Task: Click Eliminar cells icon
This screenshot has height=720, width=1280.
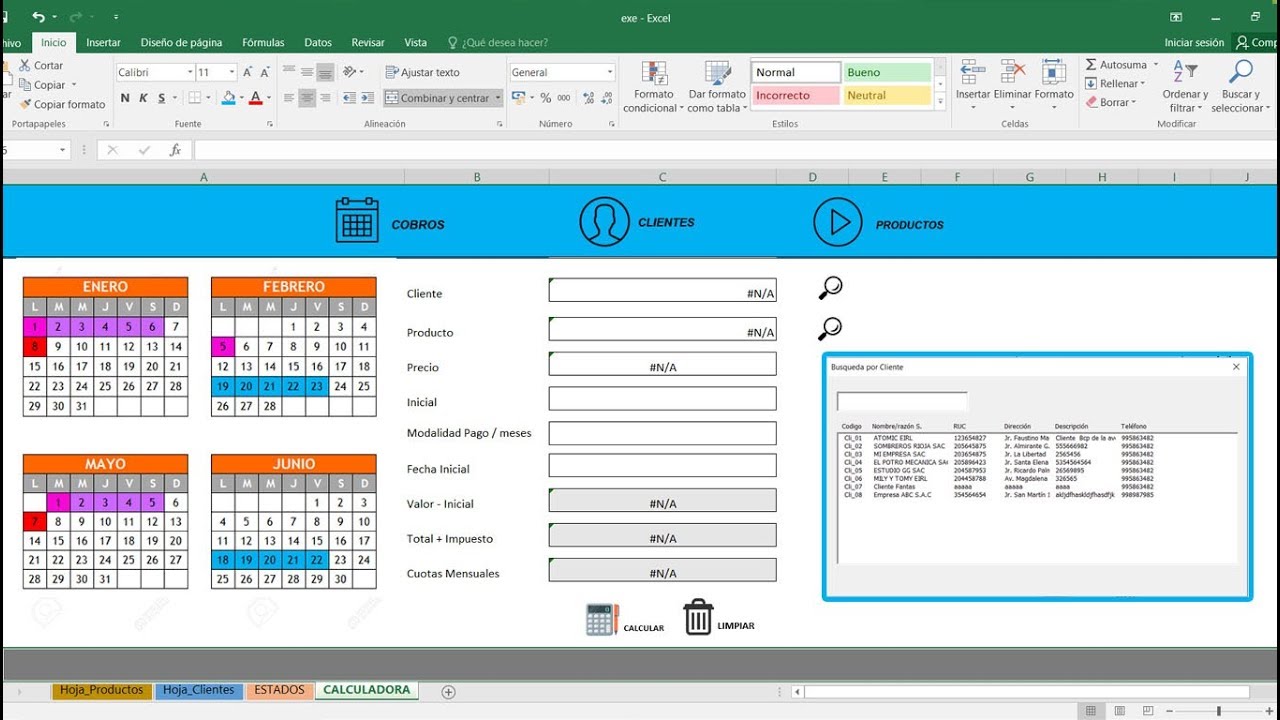Action: (x=1013, y=73)
